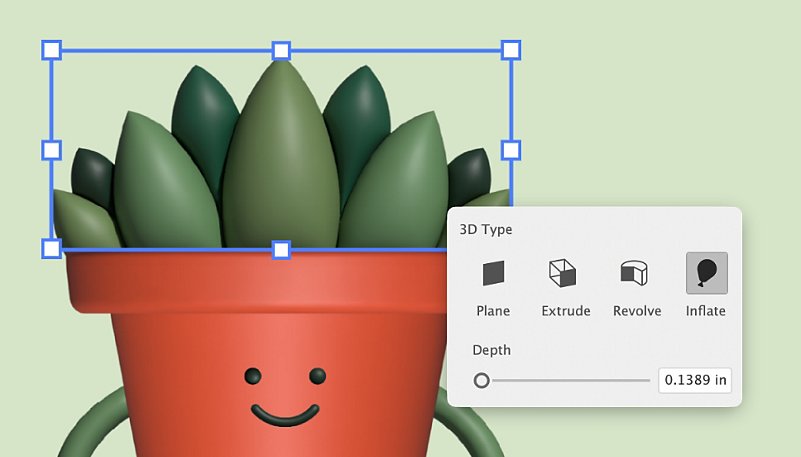801x457 pixels.
Task: Click the top-right bounding box handle
Action: [x=510, y=50]
